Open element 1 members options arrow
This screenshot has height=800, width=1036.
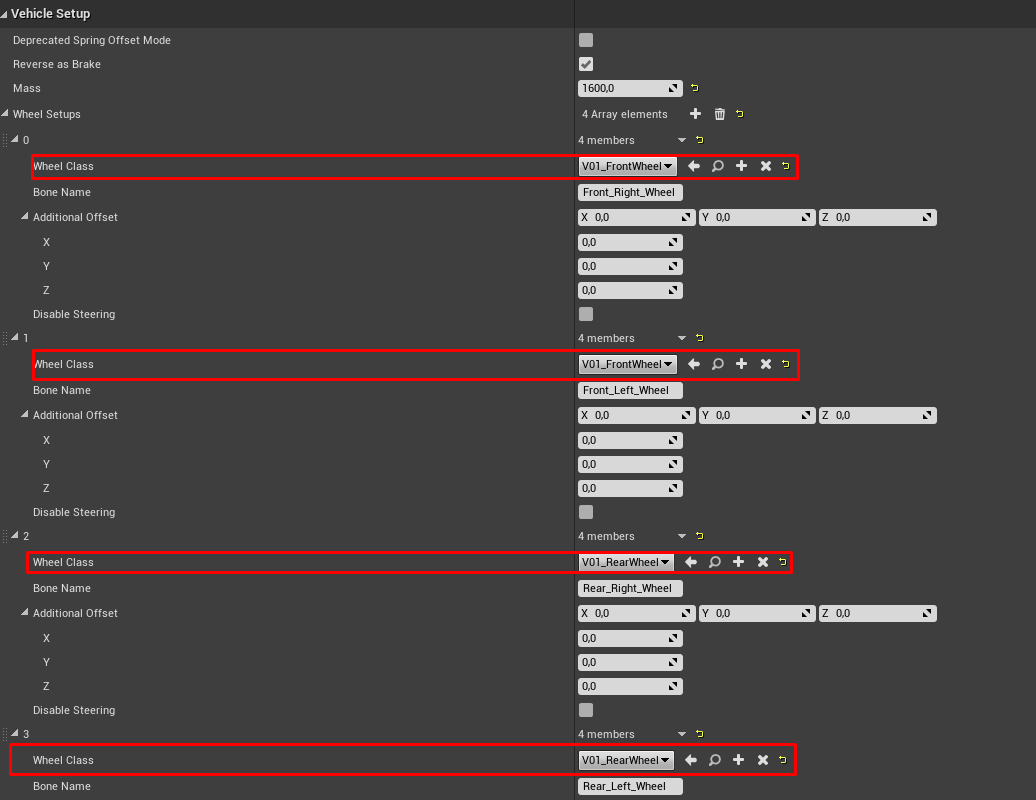click(x=682, y=338)
